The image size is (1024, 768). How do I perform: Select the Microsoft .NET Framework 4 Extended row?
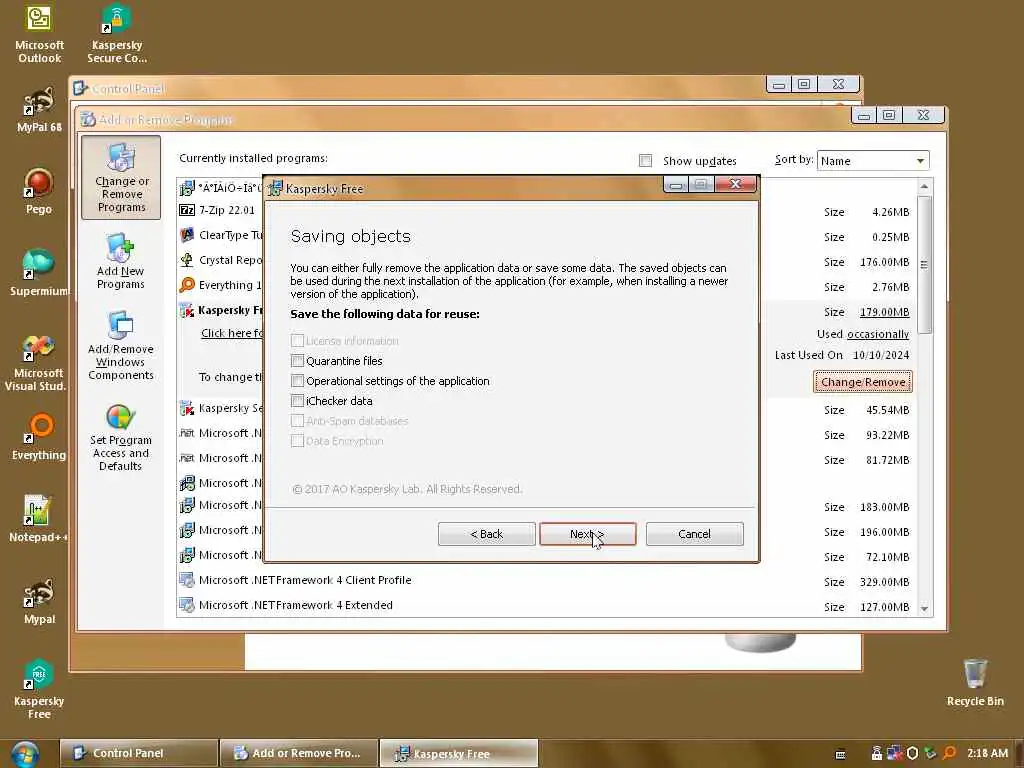pos(547,605)
